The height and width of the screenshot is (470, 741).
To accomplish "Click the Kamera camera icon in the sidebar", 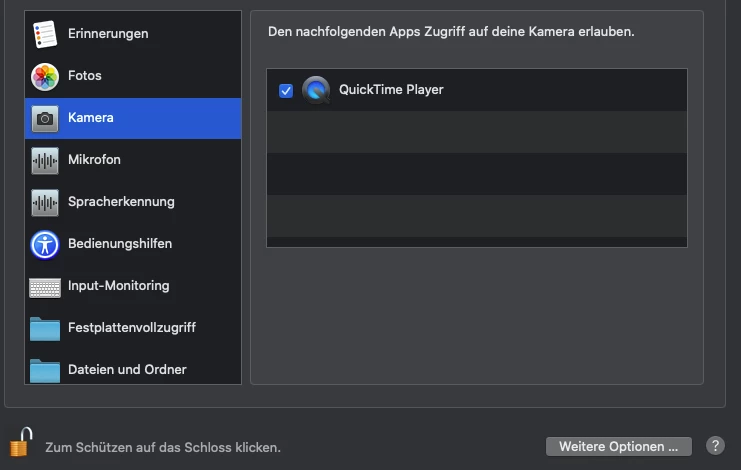I will [45, 119].
